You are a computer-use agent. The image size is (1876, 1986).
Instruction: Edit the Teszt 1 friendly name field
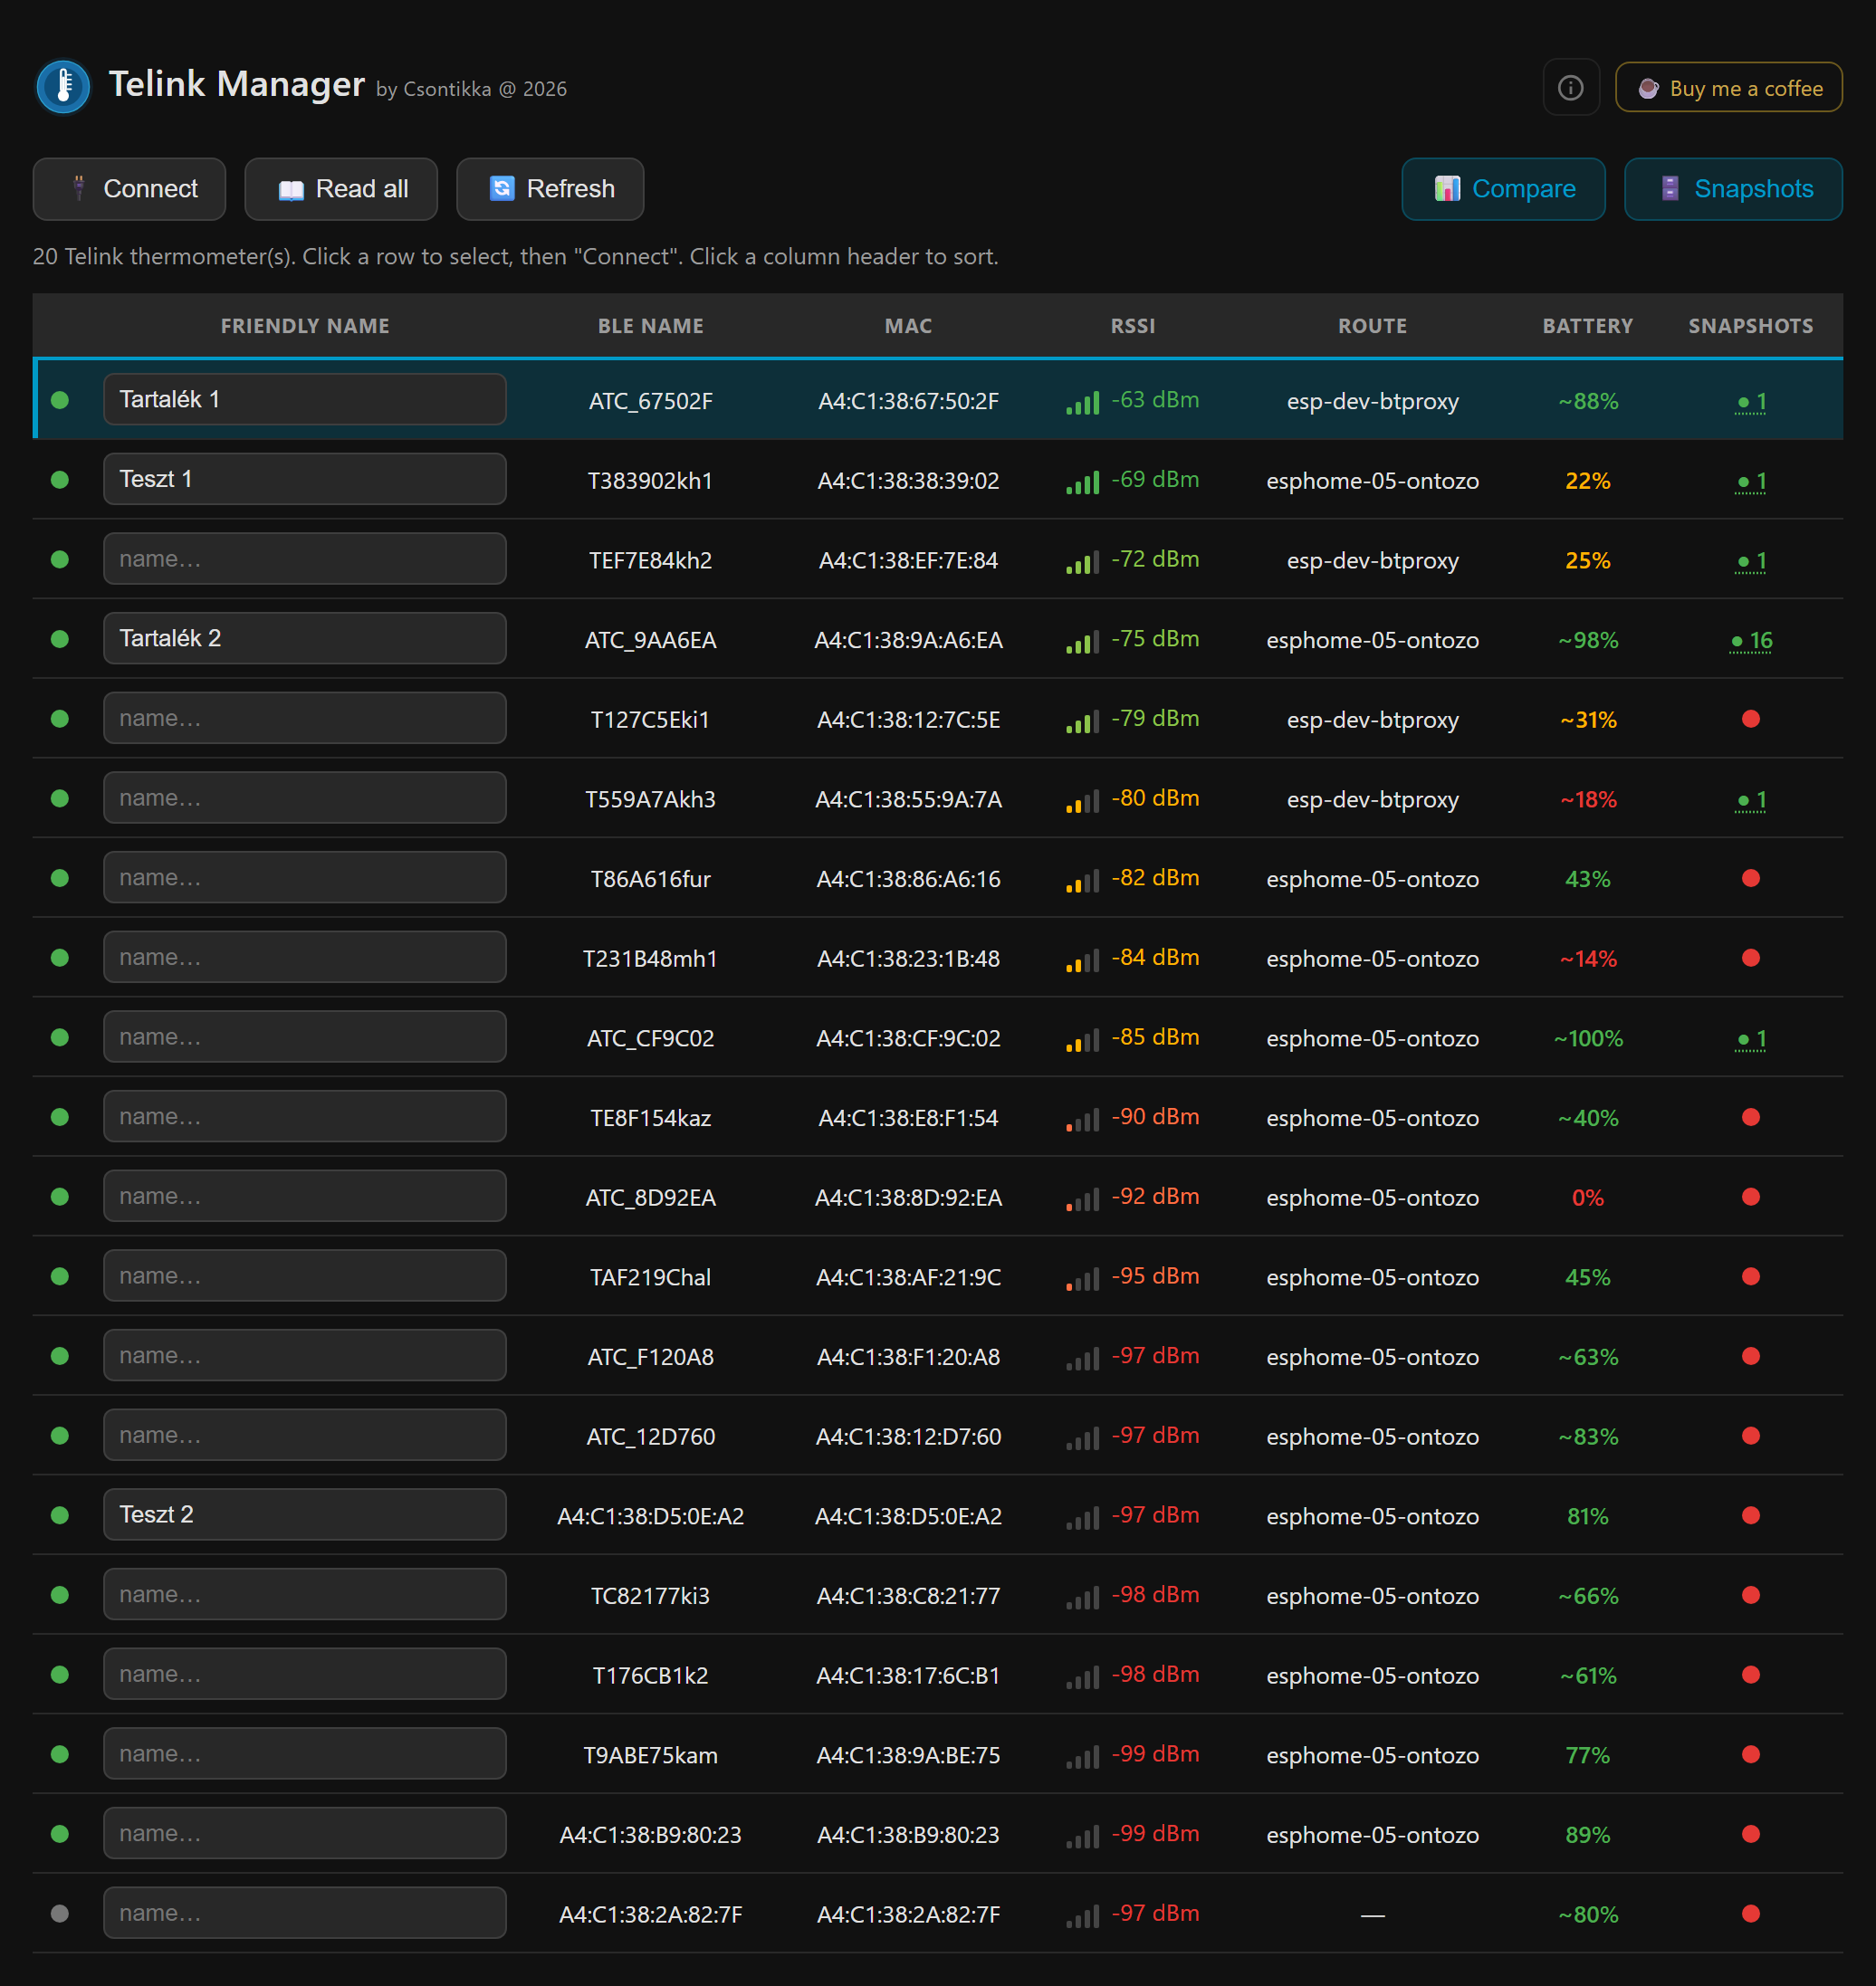304,479
